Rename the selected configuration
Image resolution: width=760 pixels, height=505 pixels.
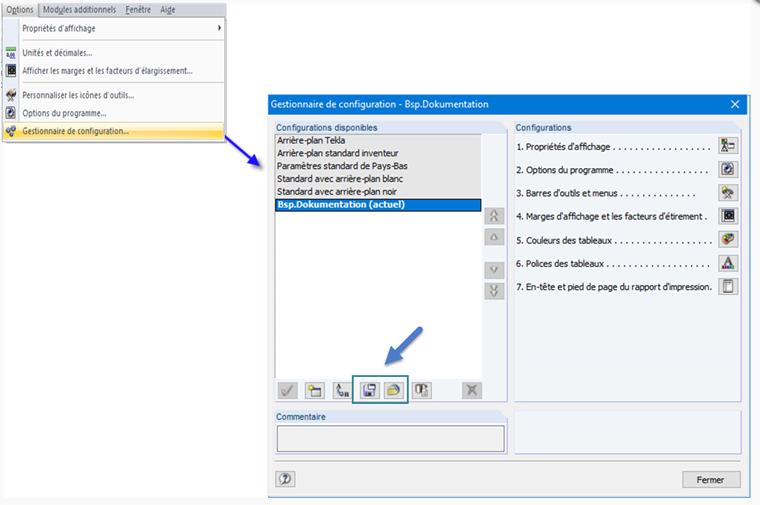342,390
